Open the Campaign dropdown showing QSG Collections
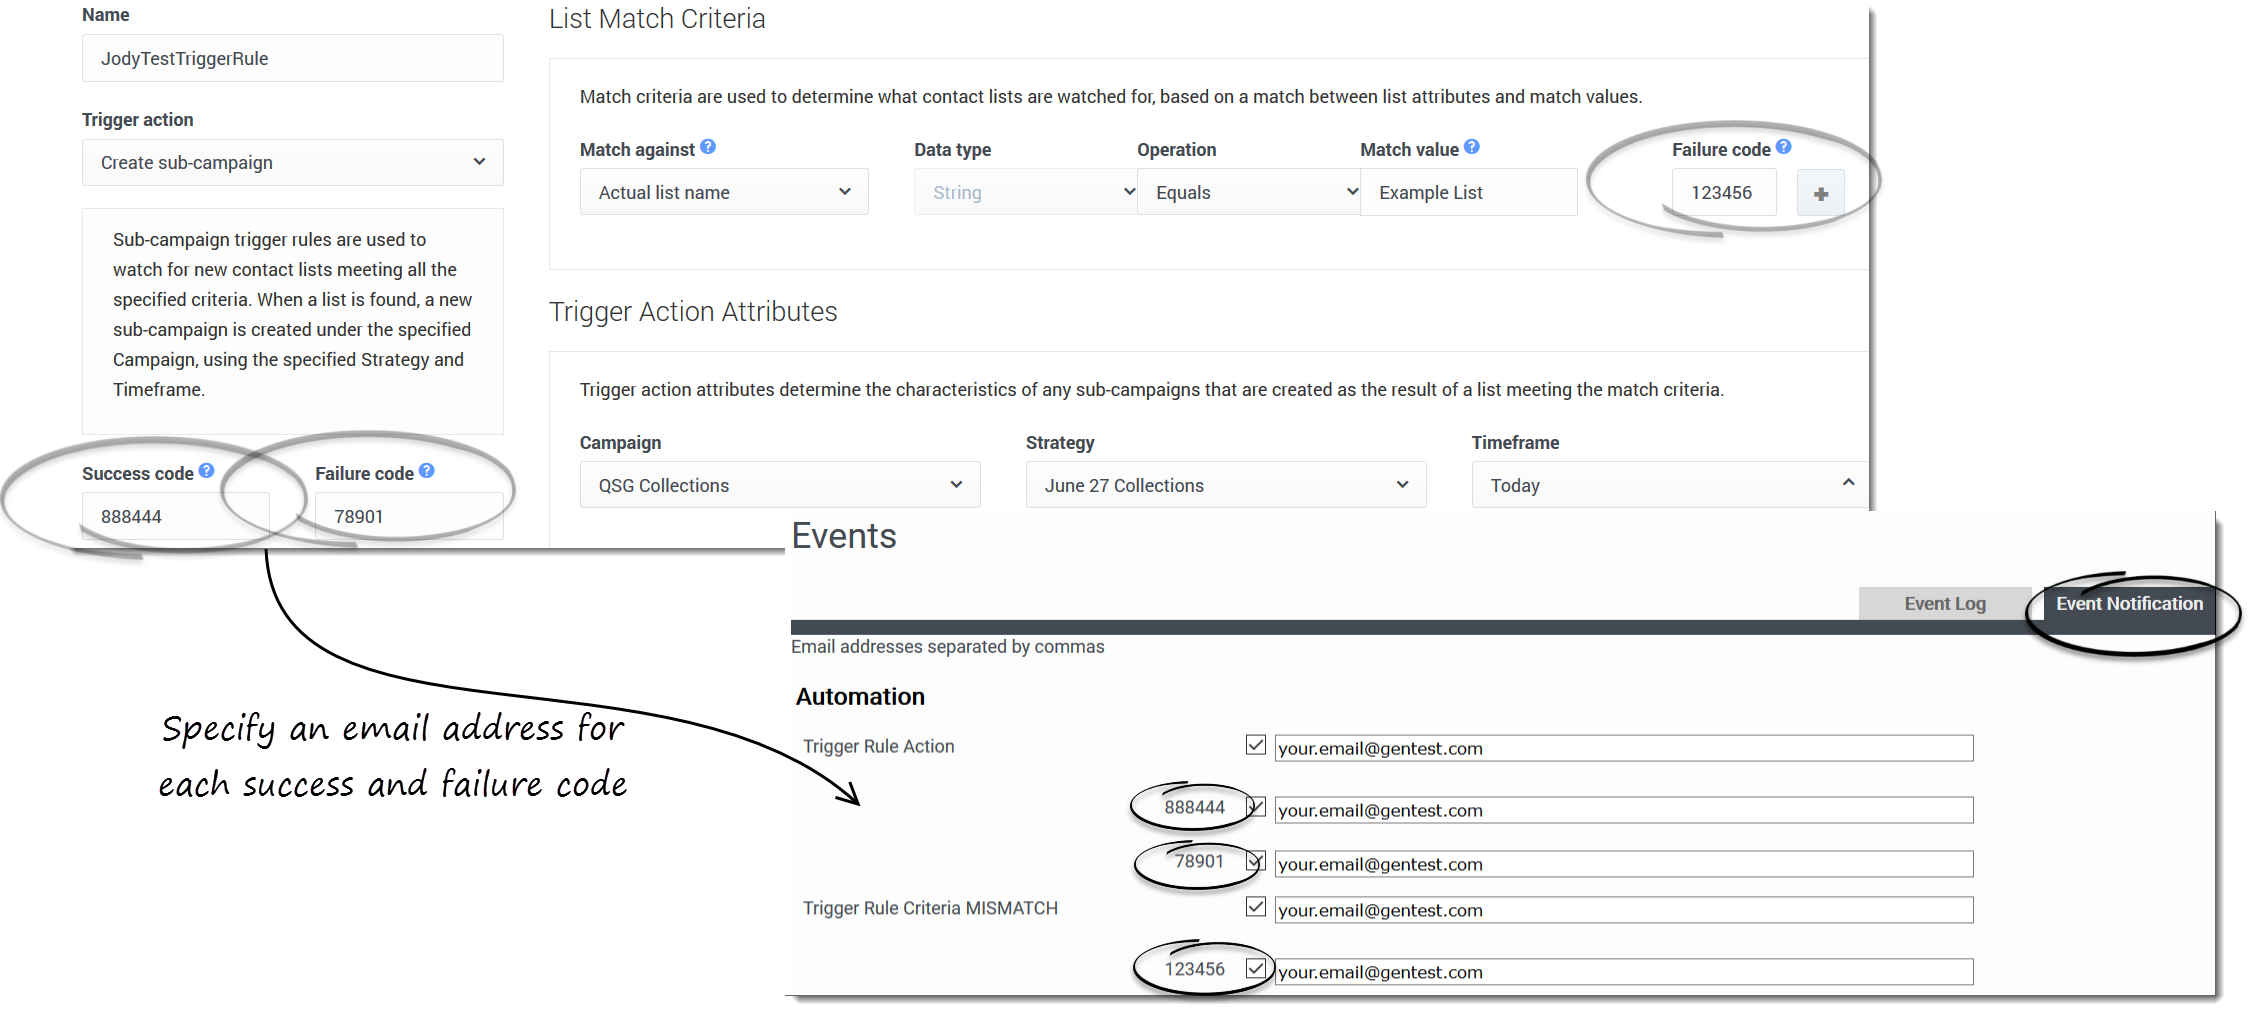The image size is (2256, 1011). click(x=779, y=486)
